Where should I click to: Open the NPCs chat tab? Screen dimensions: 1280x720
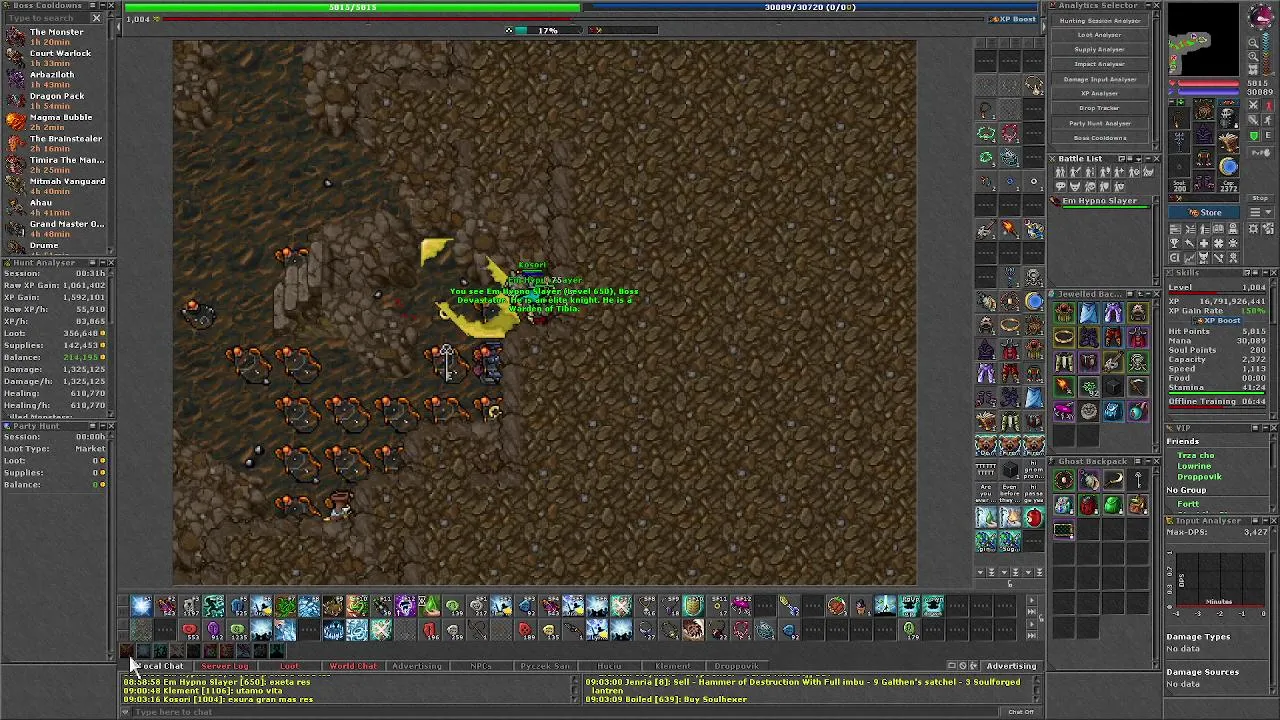481,666
